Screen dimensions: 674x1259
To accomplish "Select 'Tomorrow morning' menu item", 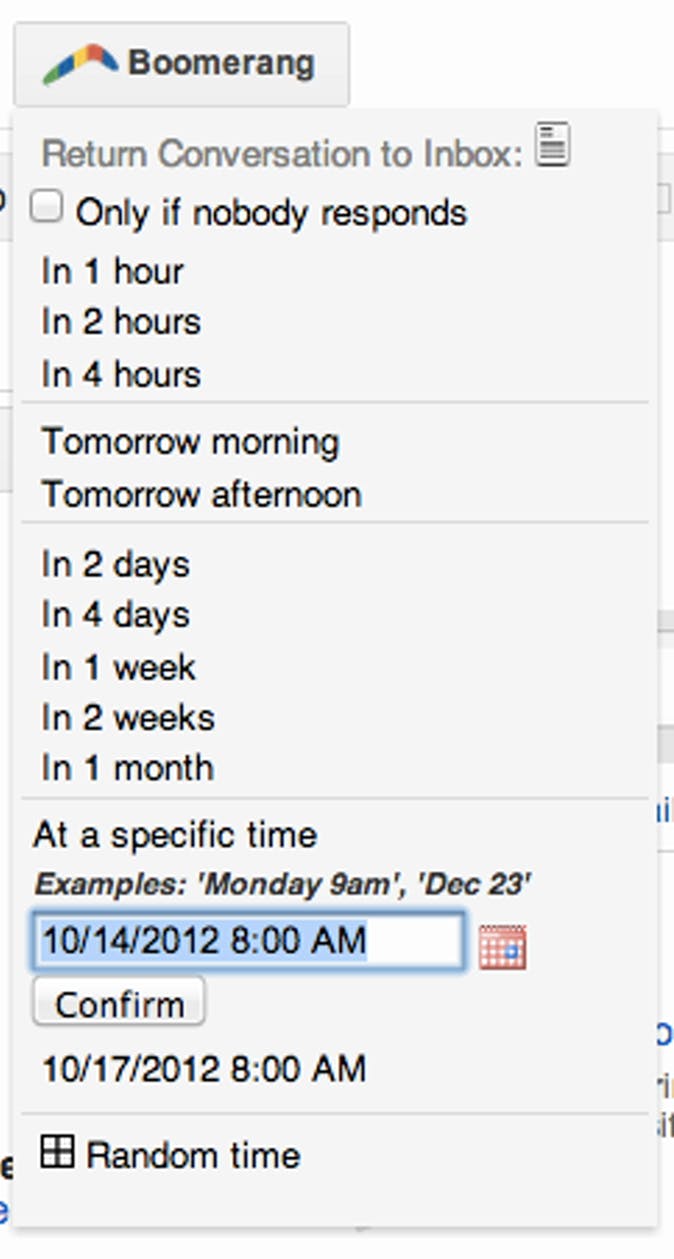I will coord(190,442).
